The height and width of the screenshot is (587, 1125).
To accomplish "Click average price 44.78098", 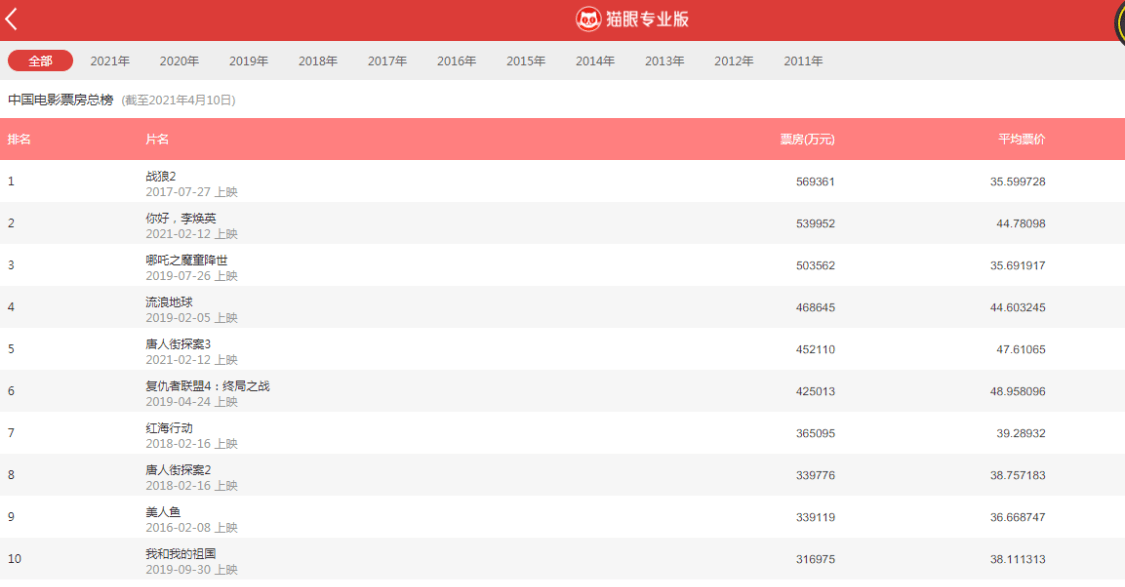I will pyautogui.click(x=1020, y=224).
